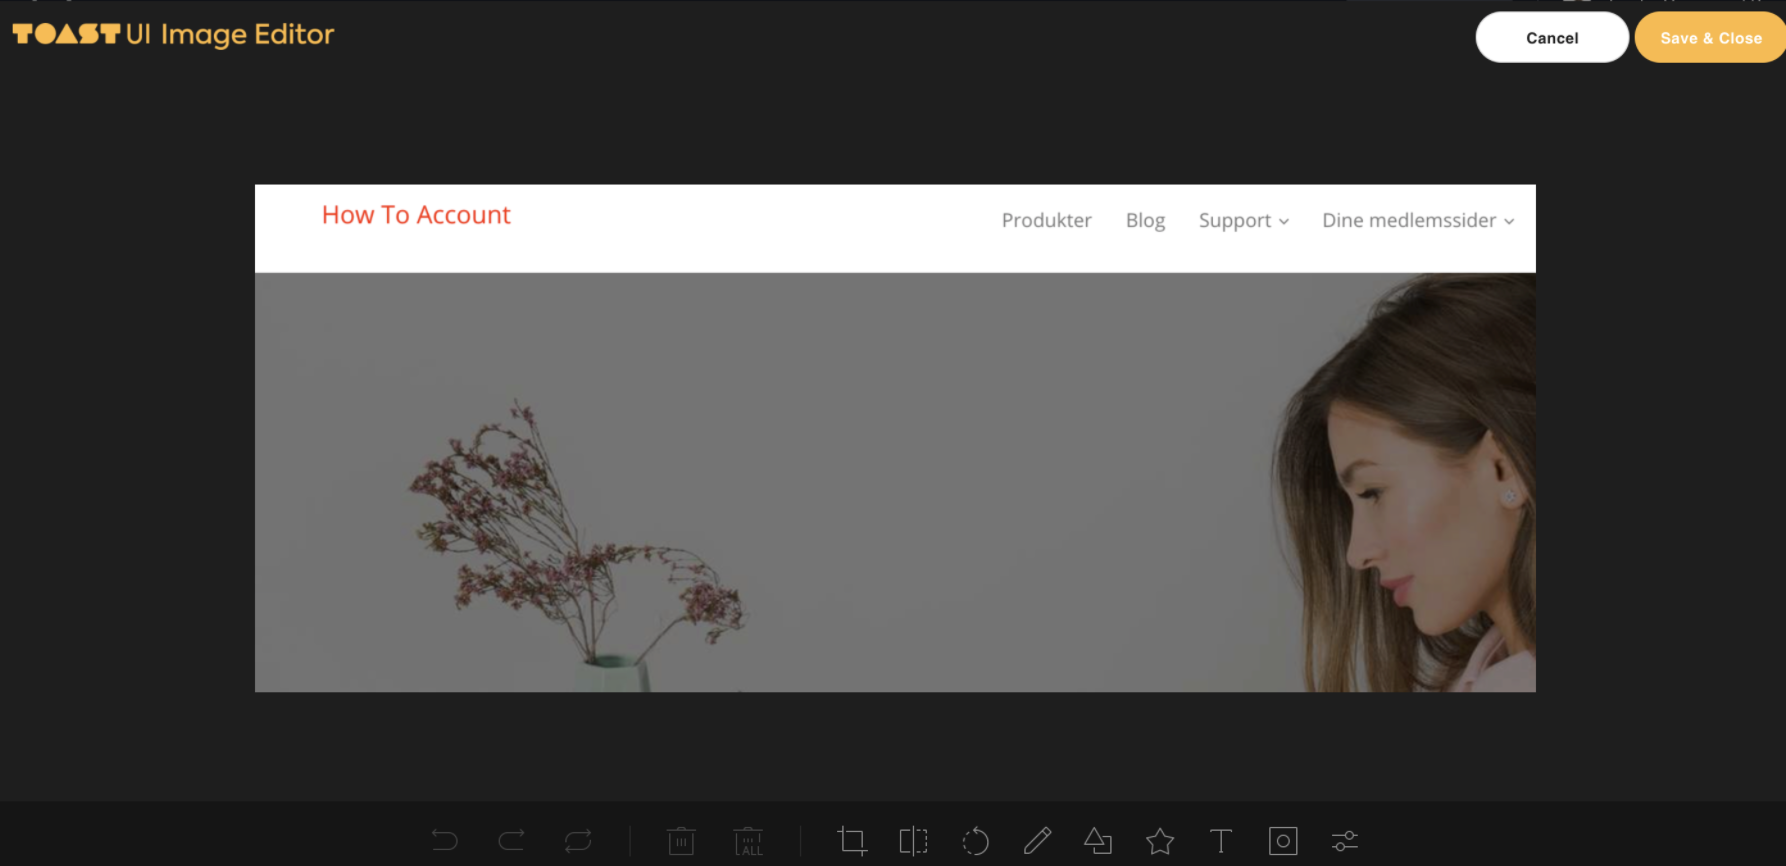Click the Delete All icon
The image size is (1786, 866).
click(x=748, y=840)
